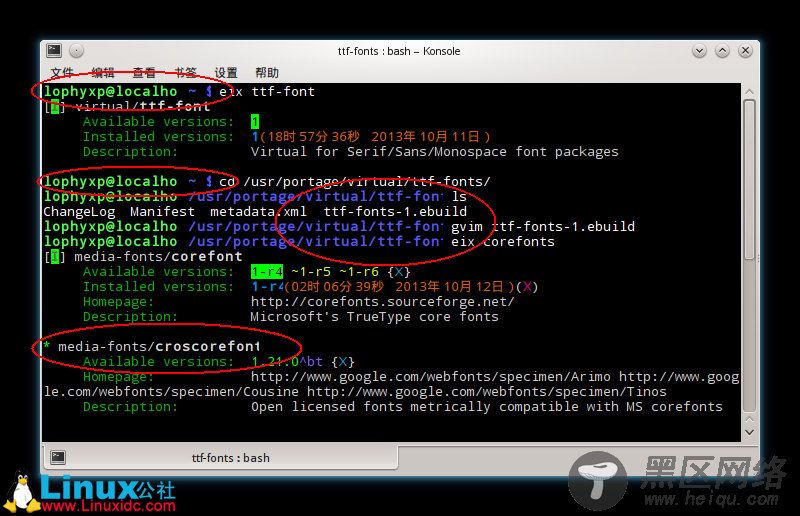
Task: Open the 设置 menu
Action: (x=226, y=72)
